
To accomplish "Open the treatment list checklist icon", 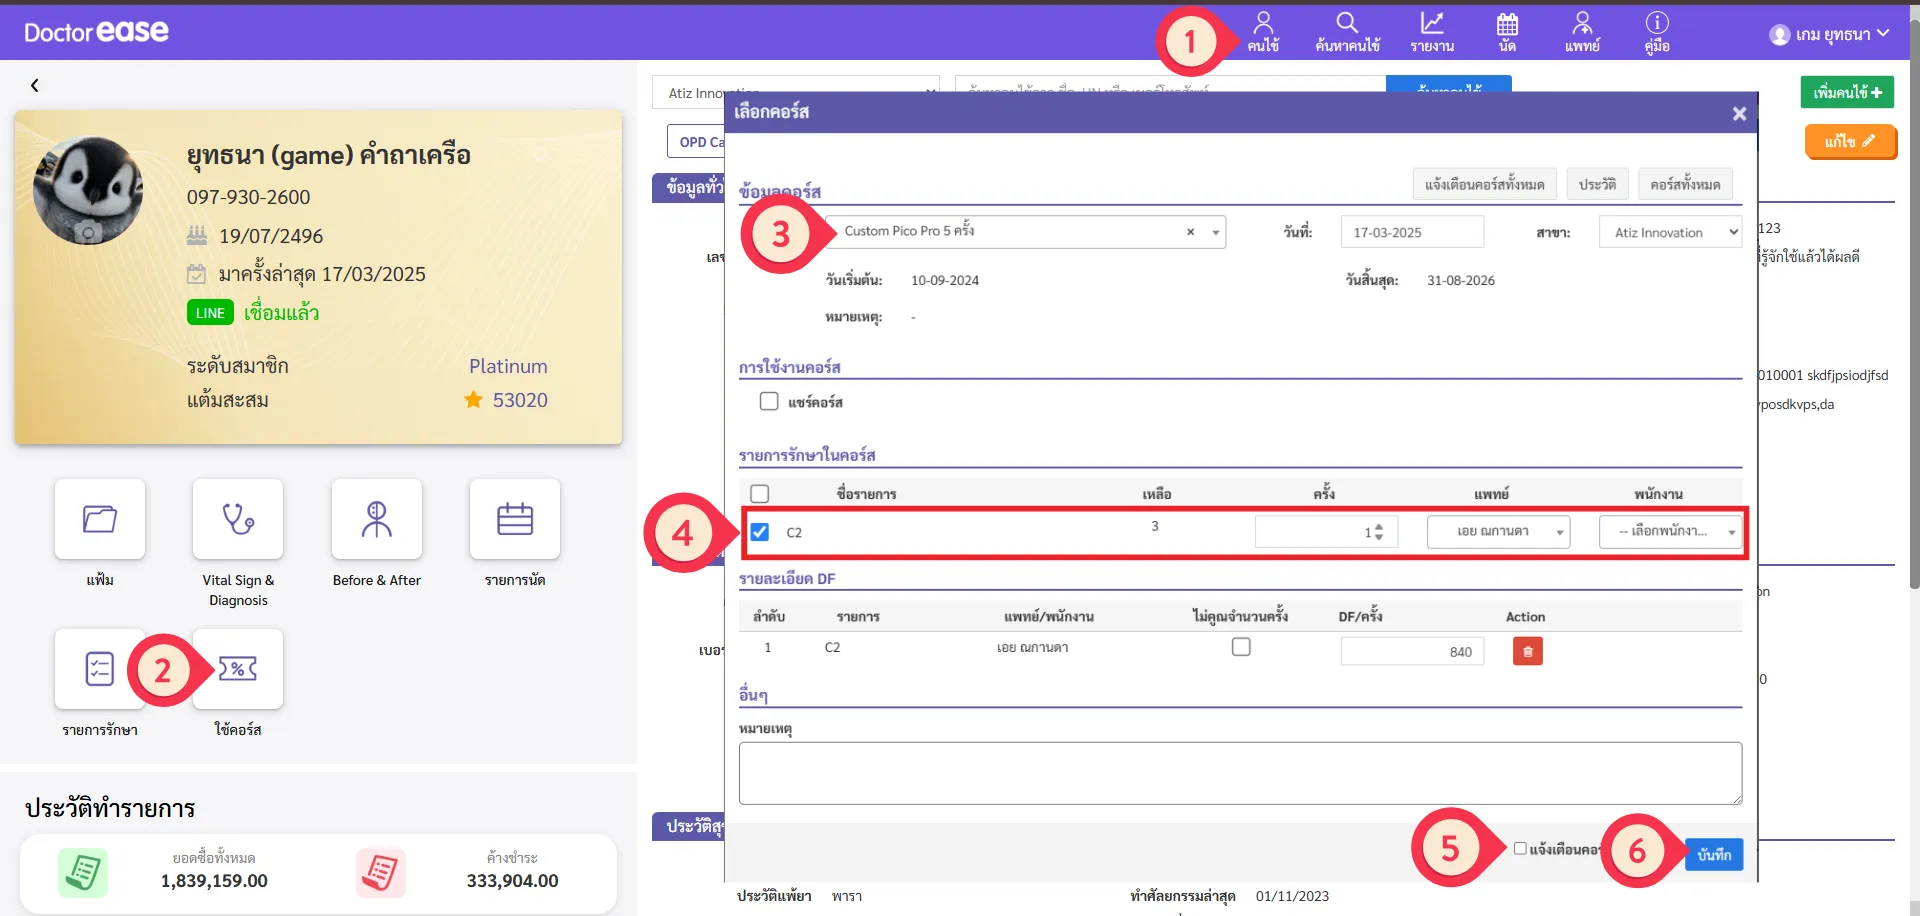I will (x=100, y=669).
